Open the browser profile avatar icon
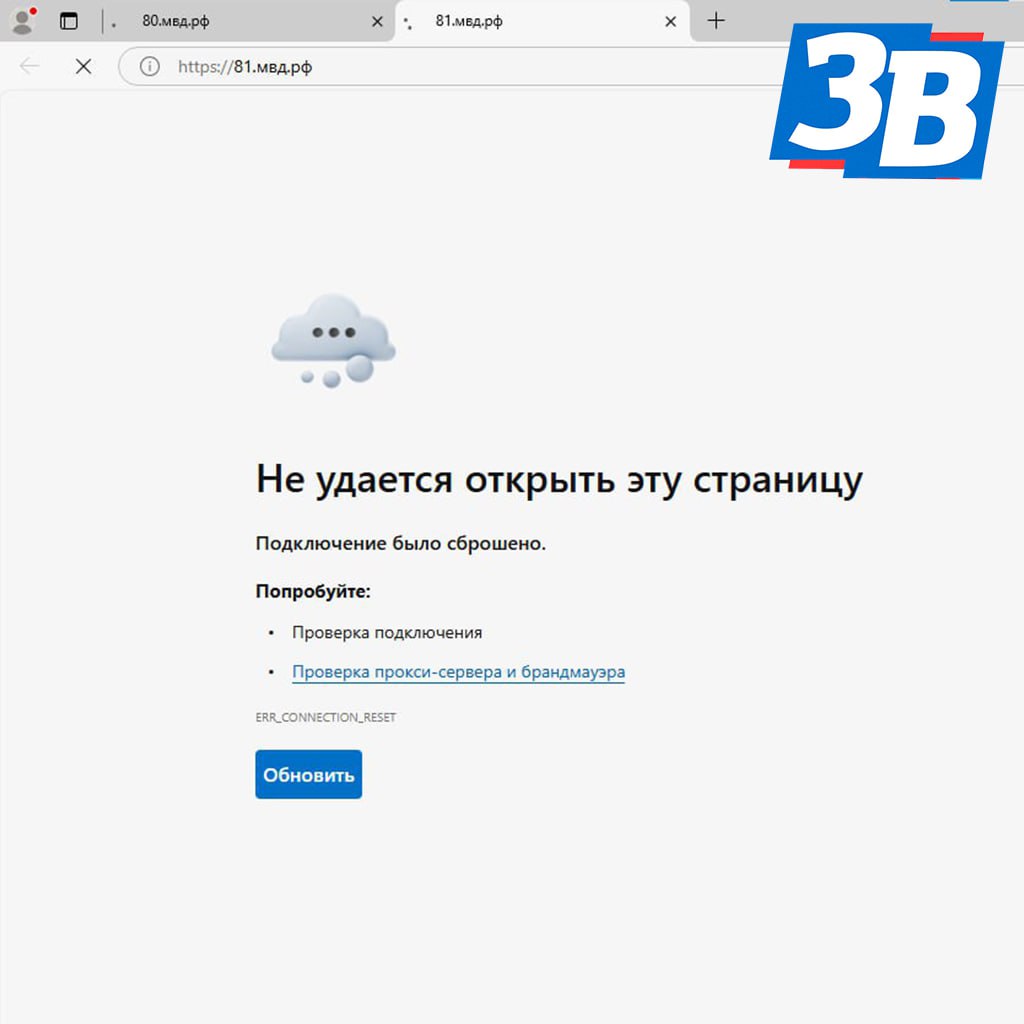The image size is (1024, 1024). (x=24, y=21)
